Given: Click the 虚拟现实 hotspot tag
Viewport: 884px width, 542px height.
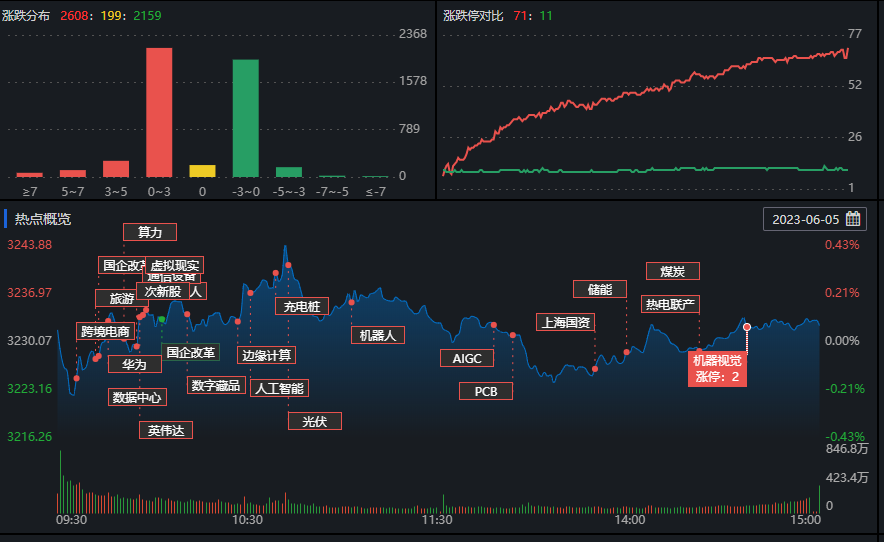Looking at the screenshot, I should [x=175, y=266].
